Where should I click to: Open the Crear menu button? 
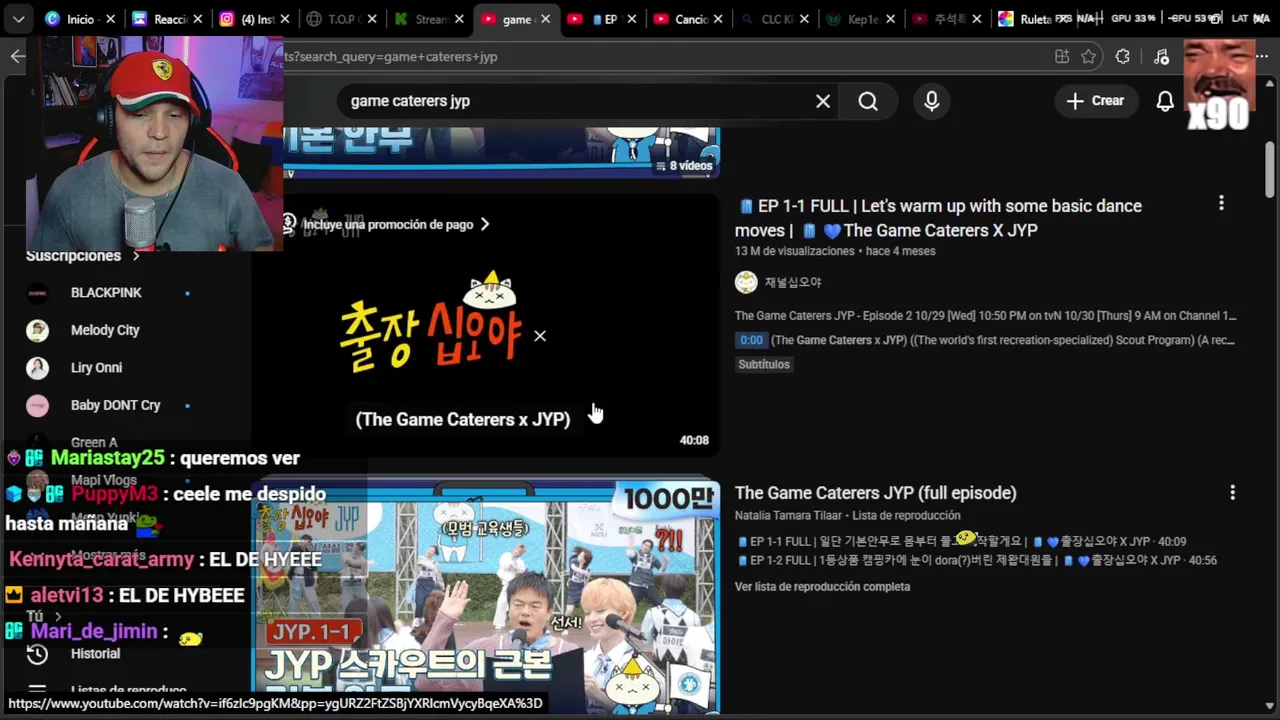coord(1095,101)
